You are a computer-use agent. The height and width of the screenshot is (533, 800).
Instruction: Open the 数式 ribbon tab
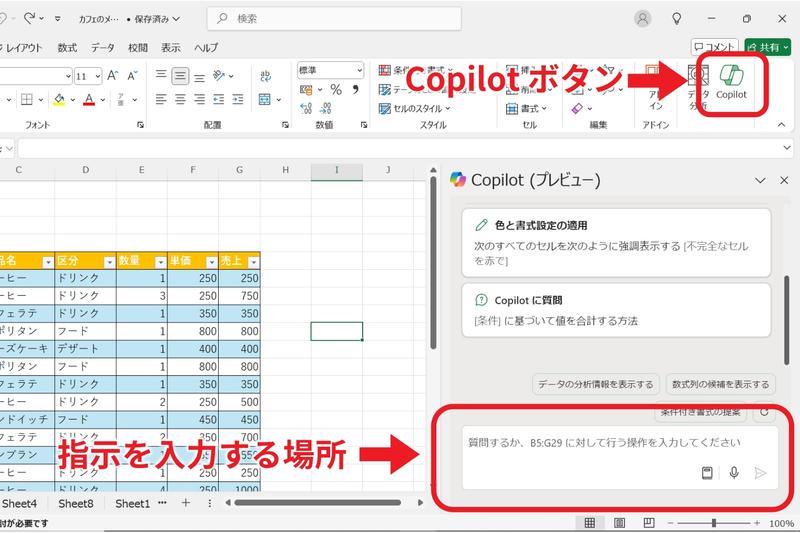pos(67,47)
